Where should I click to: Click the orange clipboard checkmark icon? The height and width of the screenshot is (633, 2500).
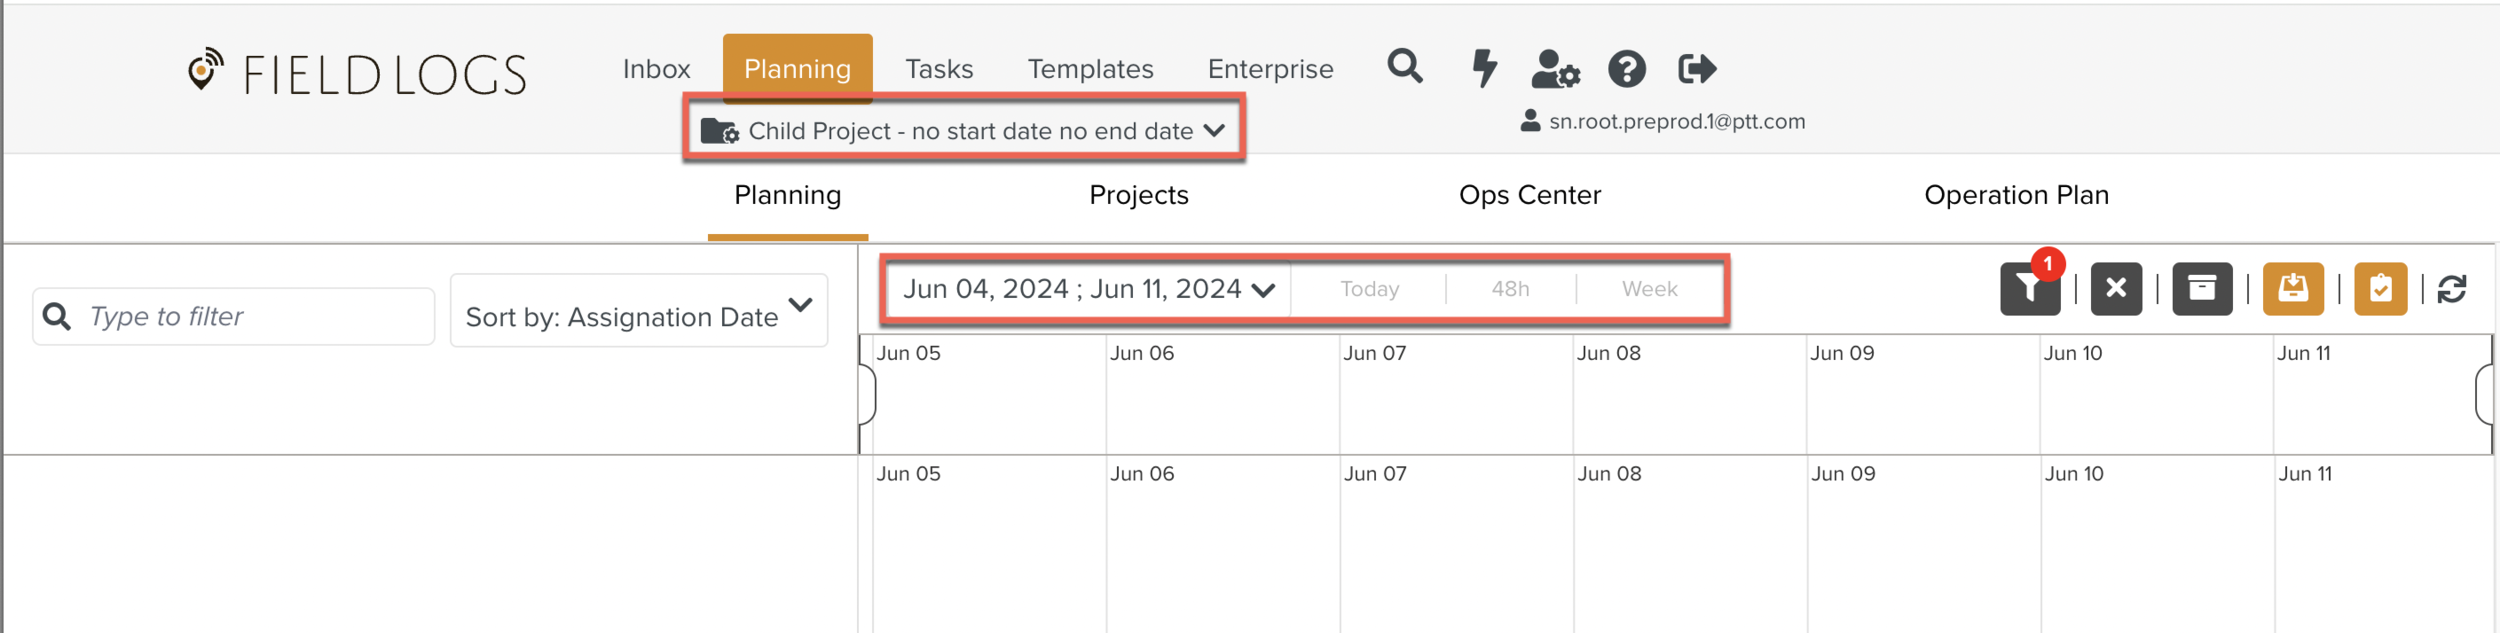(x=2380, y=289)
